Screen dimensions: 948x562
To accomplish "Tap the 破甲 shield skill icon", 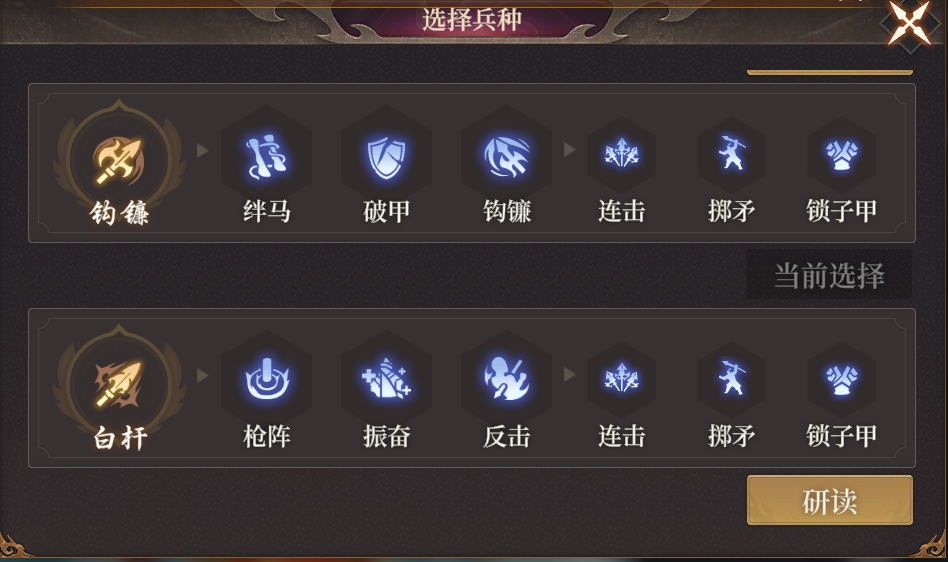I will click(386, 156).
